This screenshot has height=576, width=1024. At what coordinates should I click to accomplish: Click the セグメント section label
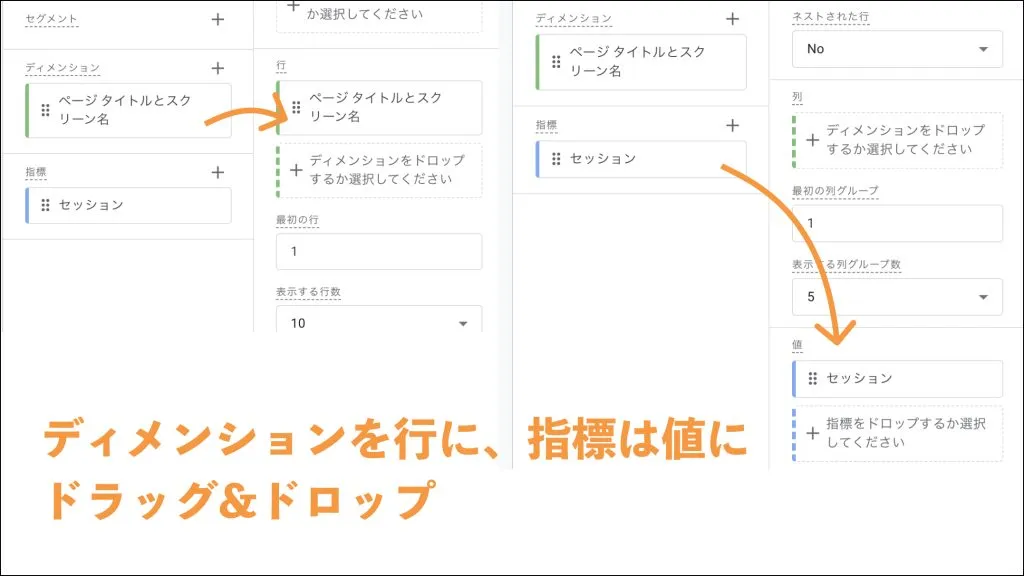[x=51, y=20]
